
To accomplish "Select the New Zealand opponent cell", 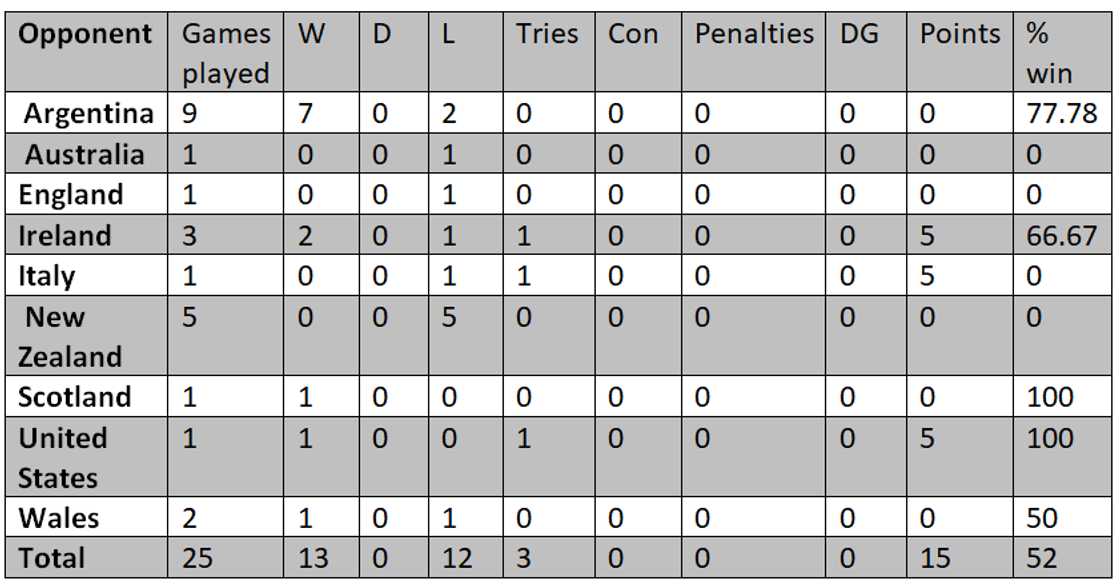I will pos(70,337).
